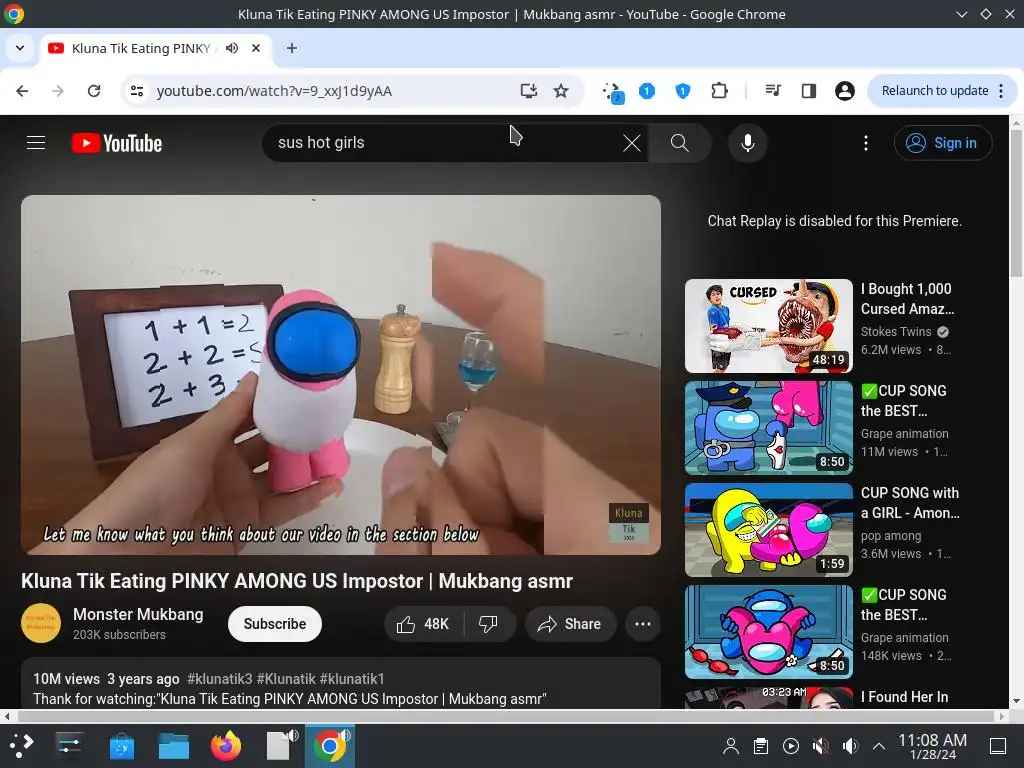View site information icon in address bar

[x=136, y=91]
